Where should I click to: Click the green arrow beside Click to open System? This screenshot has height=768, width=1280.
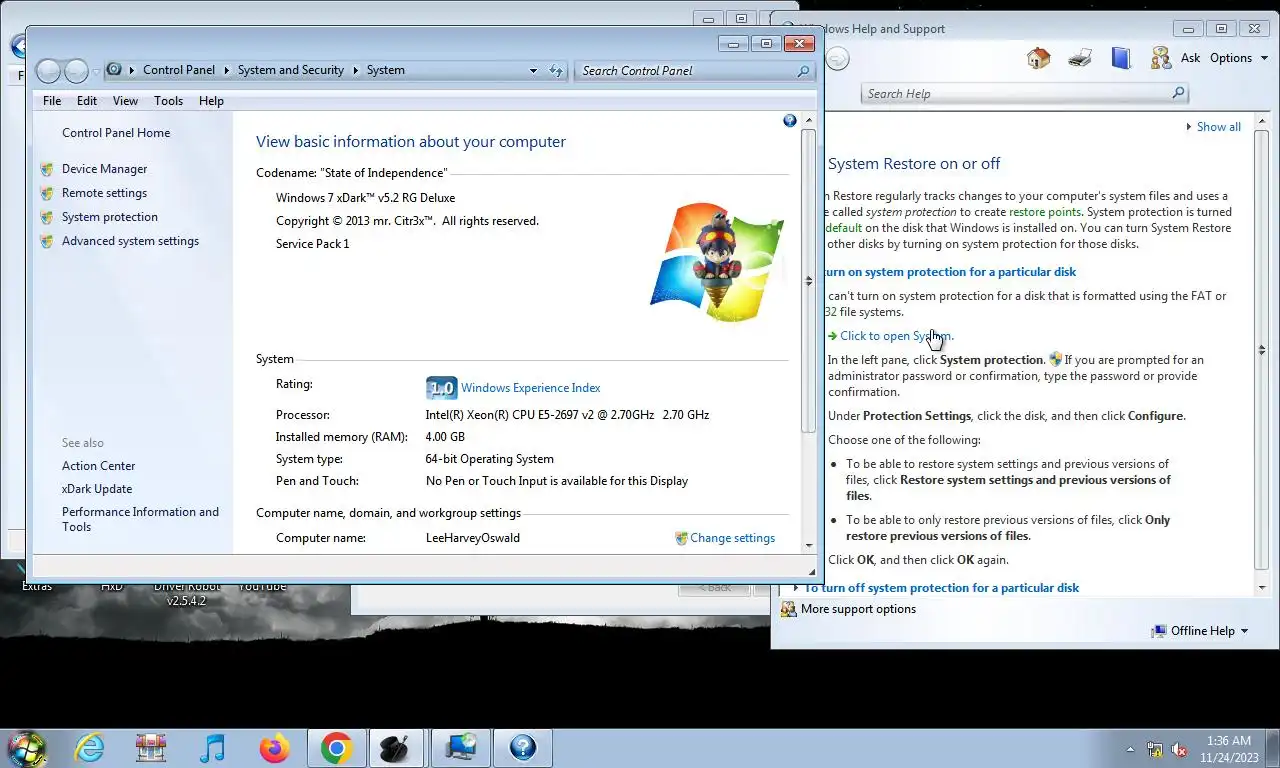pos(832,336)
